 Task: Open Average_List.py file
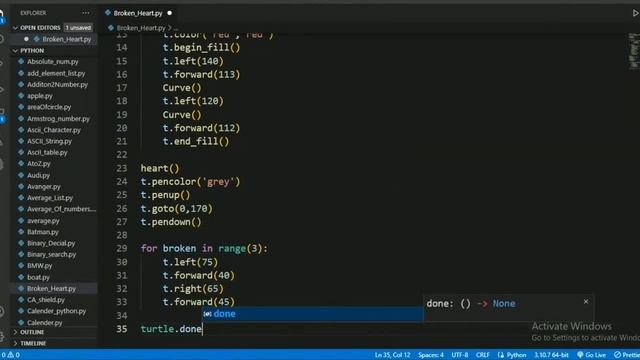[x=50, y=198]
